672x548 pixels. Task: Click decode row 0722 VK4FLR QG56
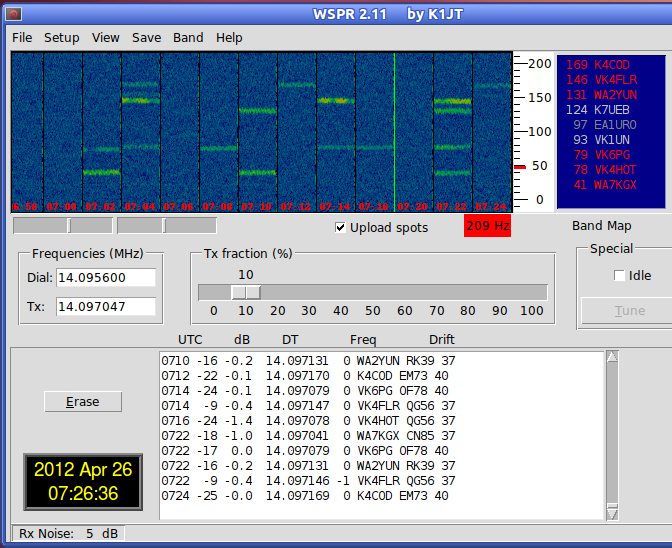(308, 481)
